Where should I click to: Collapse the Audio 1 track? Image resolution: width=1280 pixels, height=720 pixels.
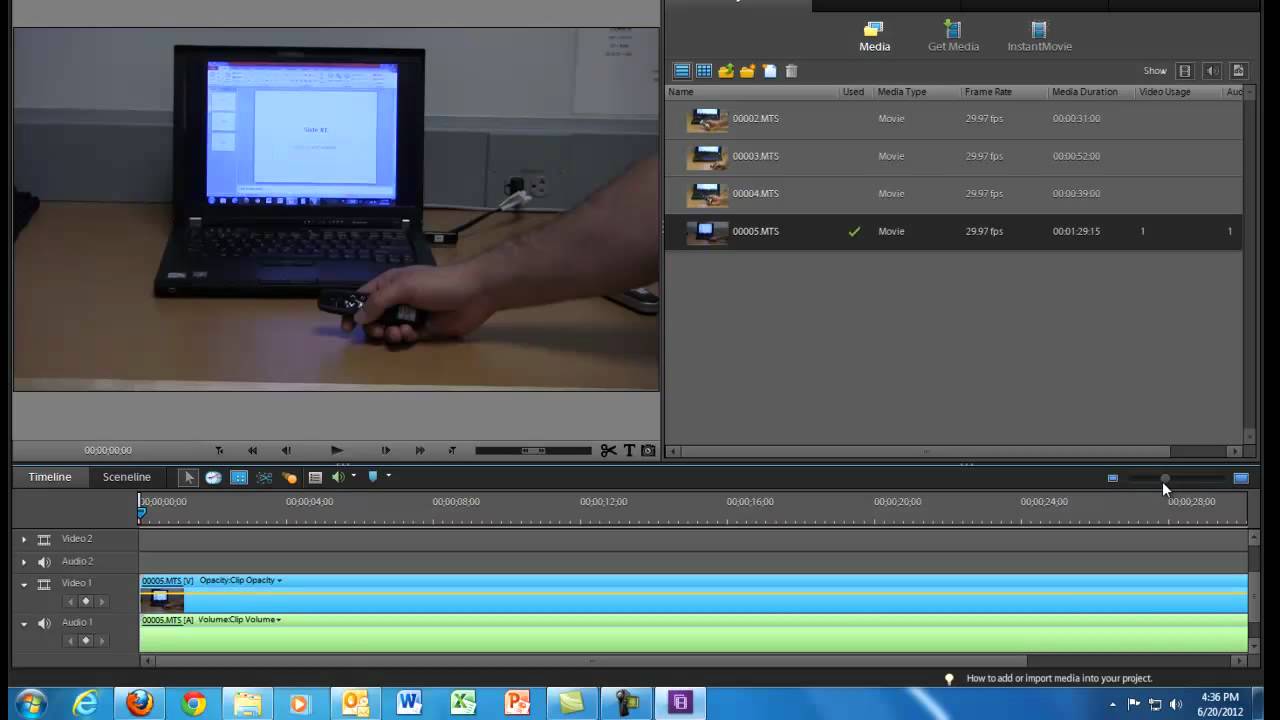(x=24, y=623)
